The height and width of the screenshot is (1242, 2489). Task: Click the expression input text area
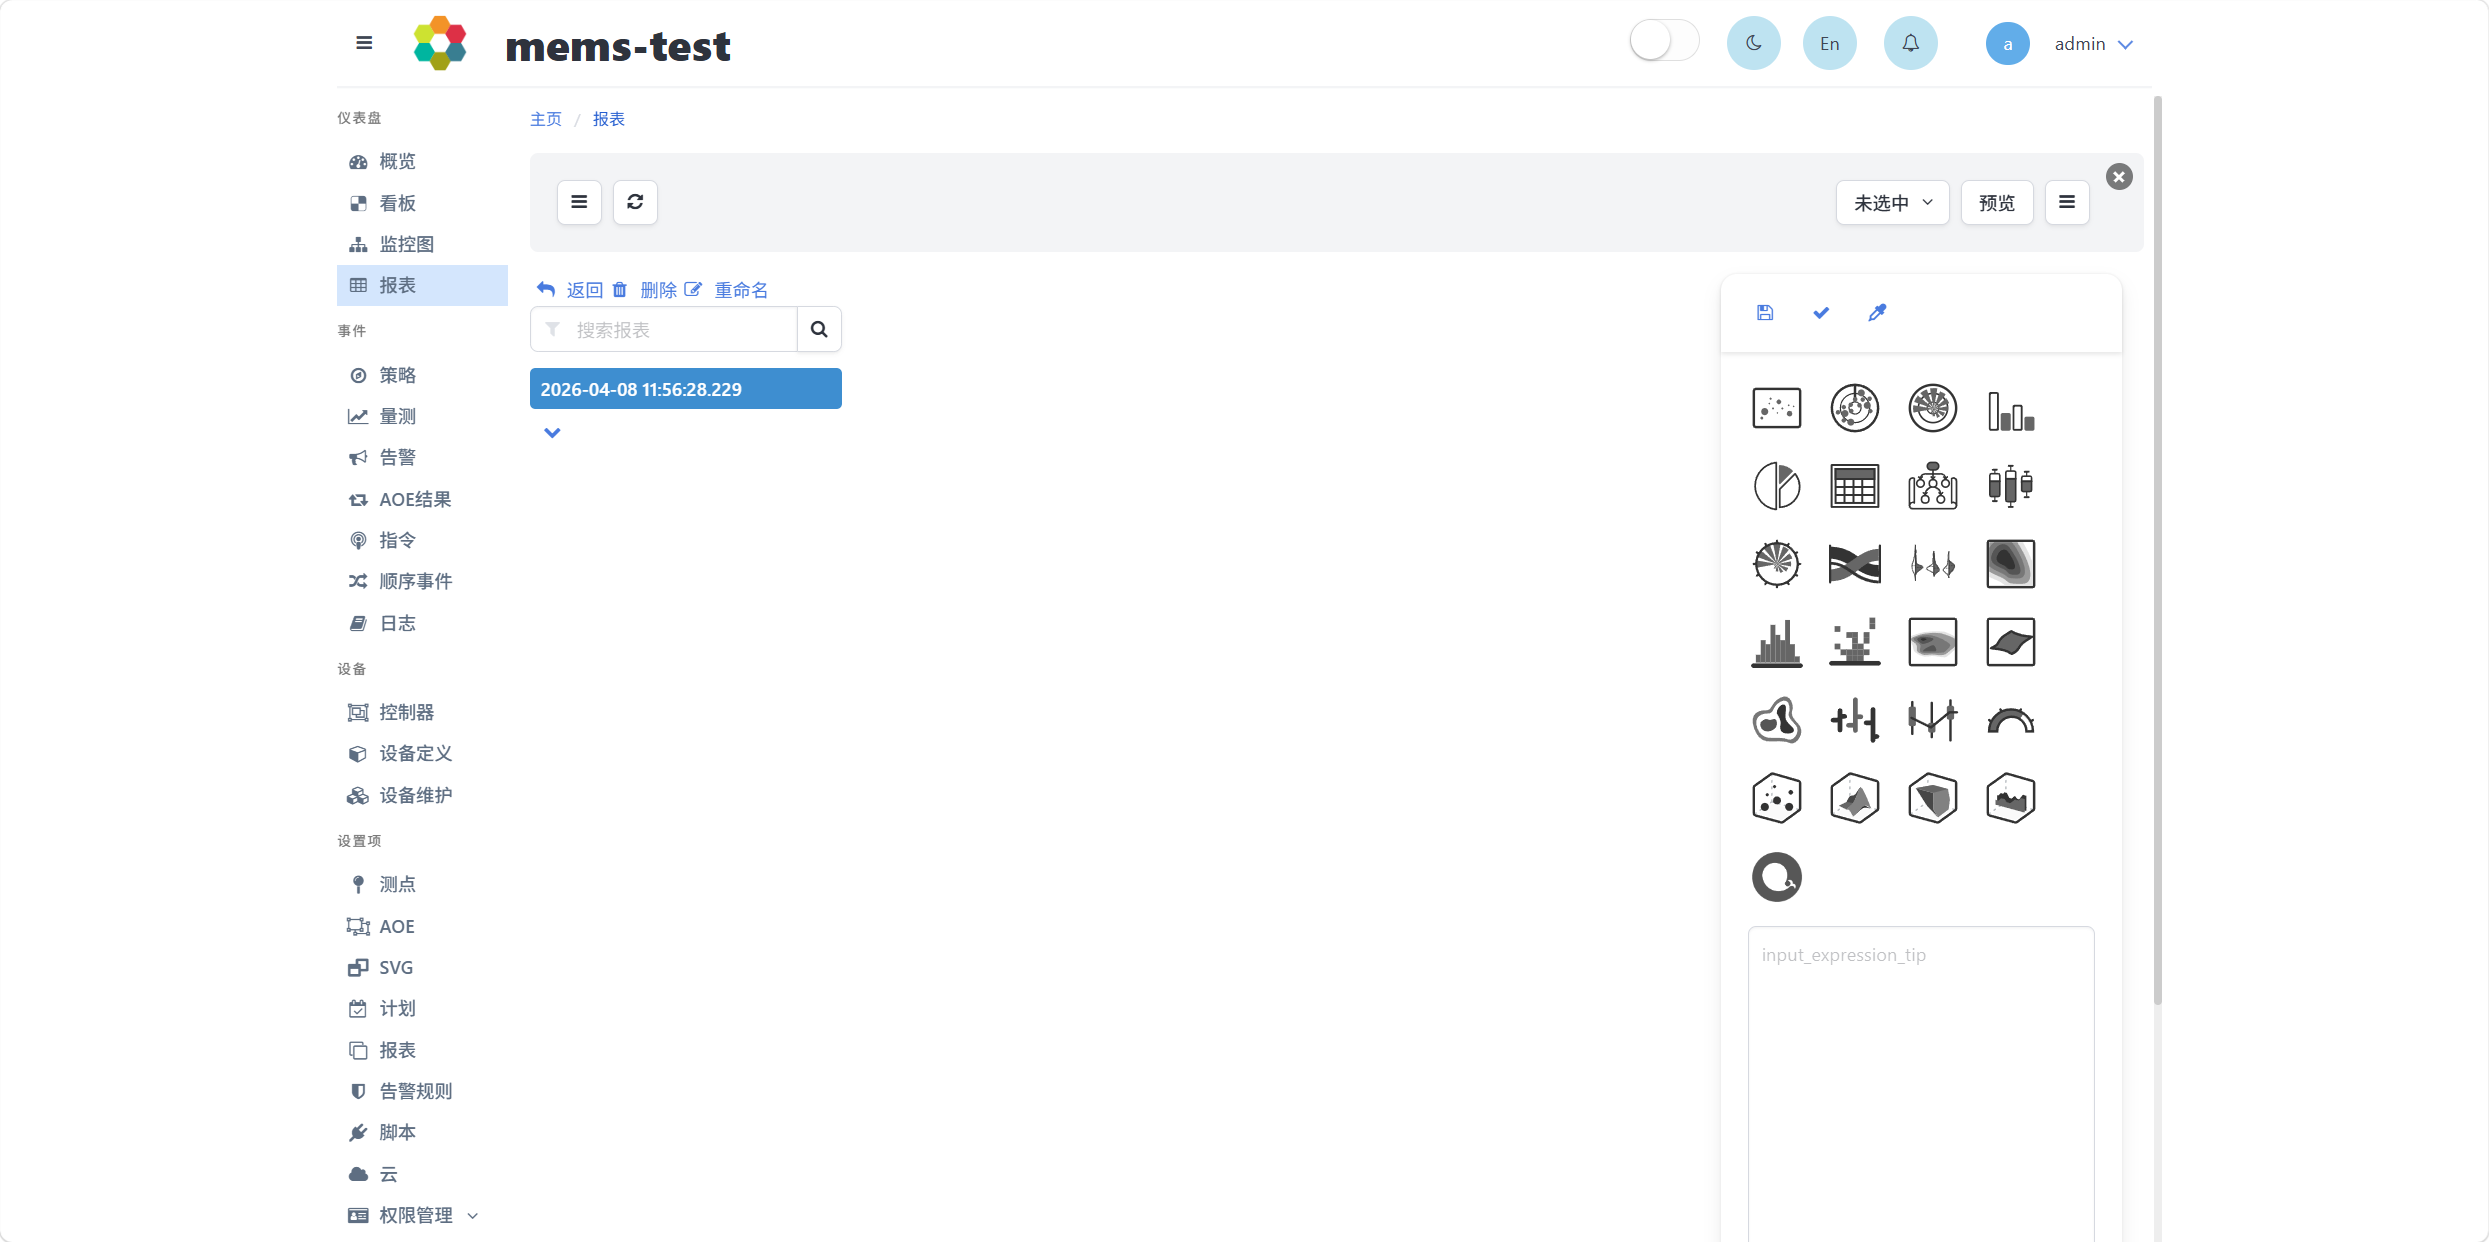[x=1921, y=1084]
